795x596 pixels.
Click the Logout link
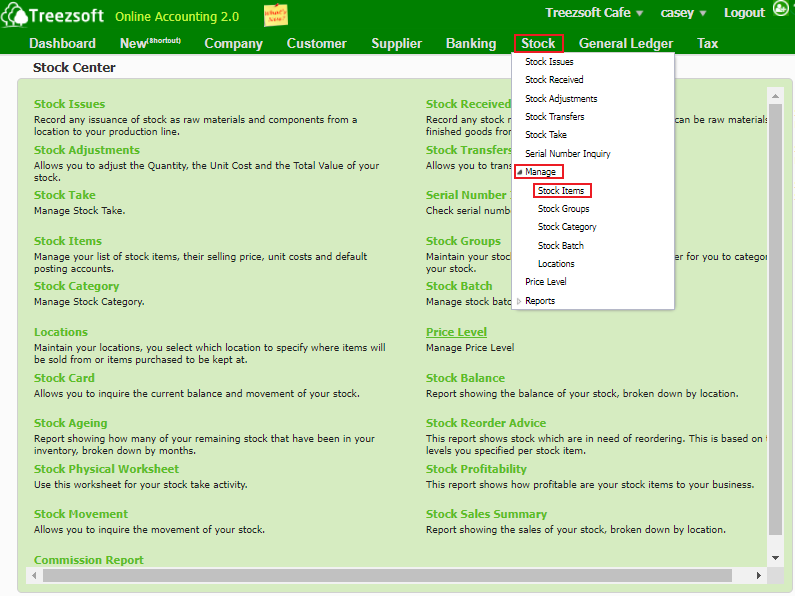click(x=744, y=13)
